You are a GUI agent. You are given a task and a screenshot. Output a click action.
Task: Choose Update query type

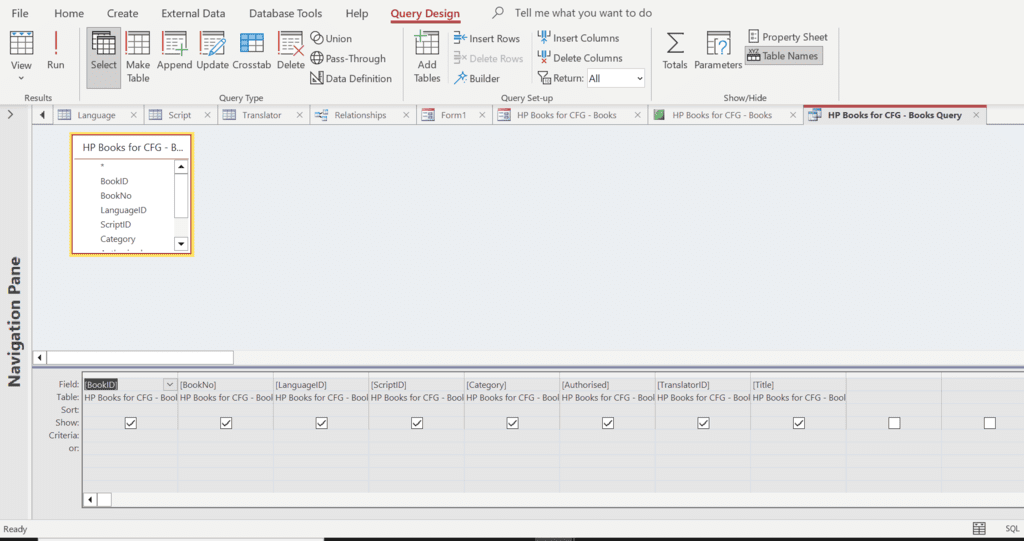(212, 51)
